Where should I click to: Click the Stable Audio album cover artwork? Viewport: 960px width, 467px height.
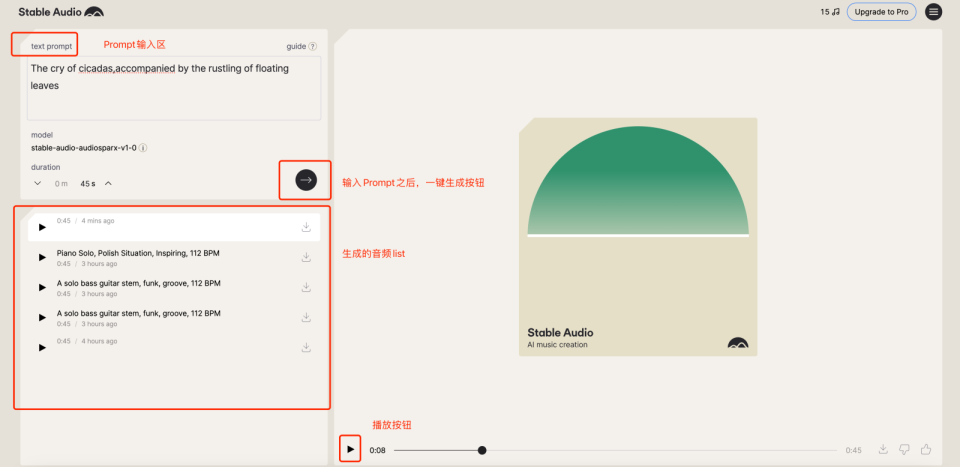click(638, 237)
